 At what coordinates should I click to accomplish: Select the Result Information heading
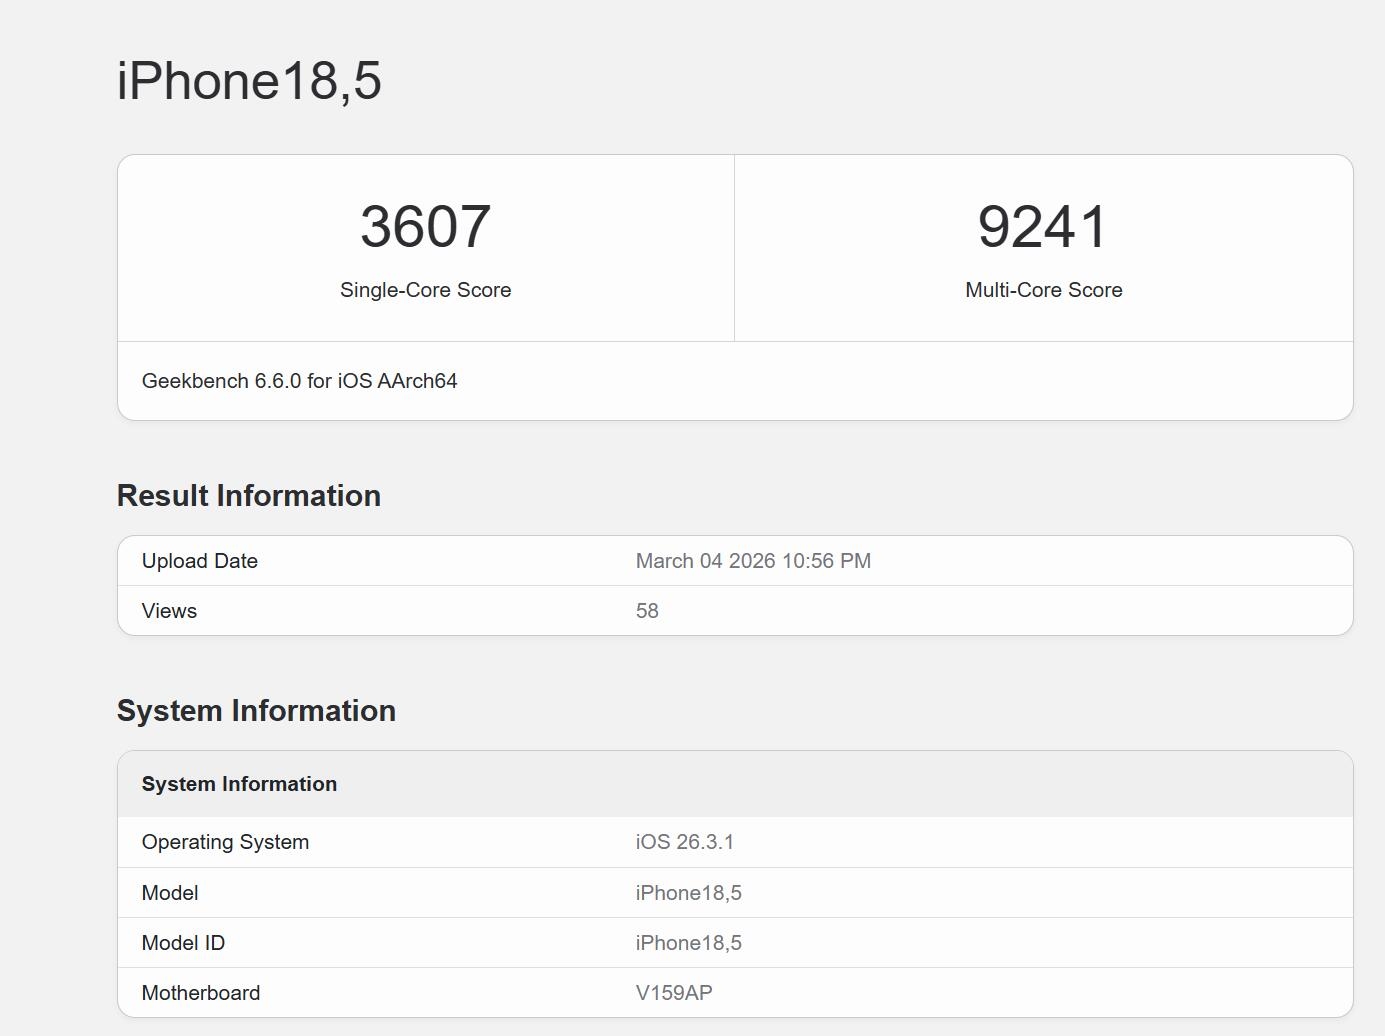(x=248, y=495)
